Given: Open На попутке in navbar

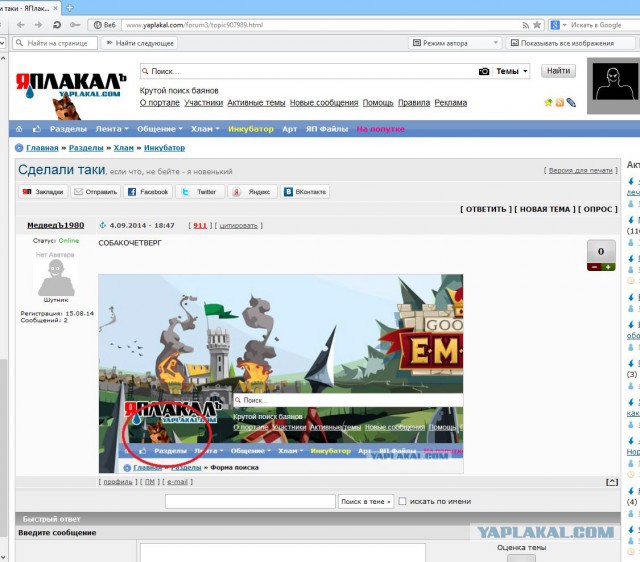Looking at the screenshot, I should point(380,129).
